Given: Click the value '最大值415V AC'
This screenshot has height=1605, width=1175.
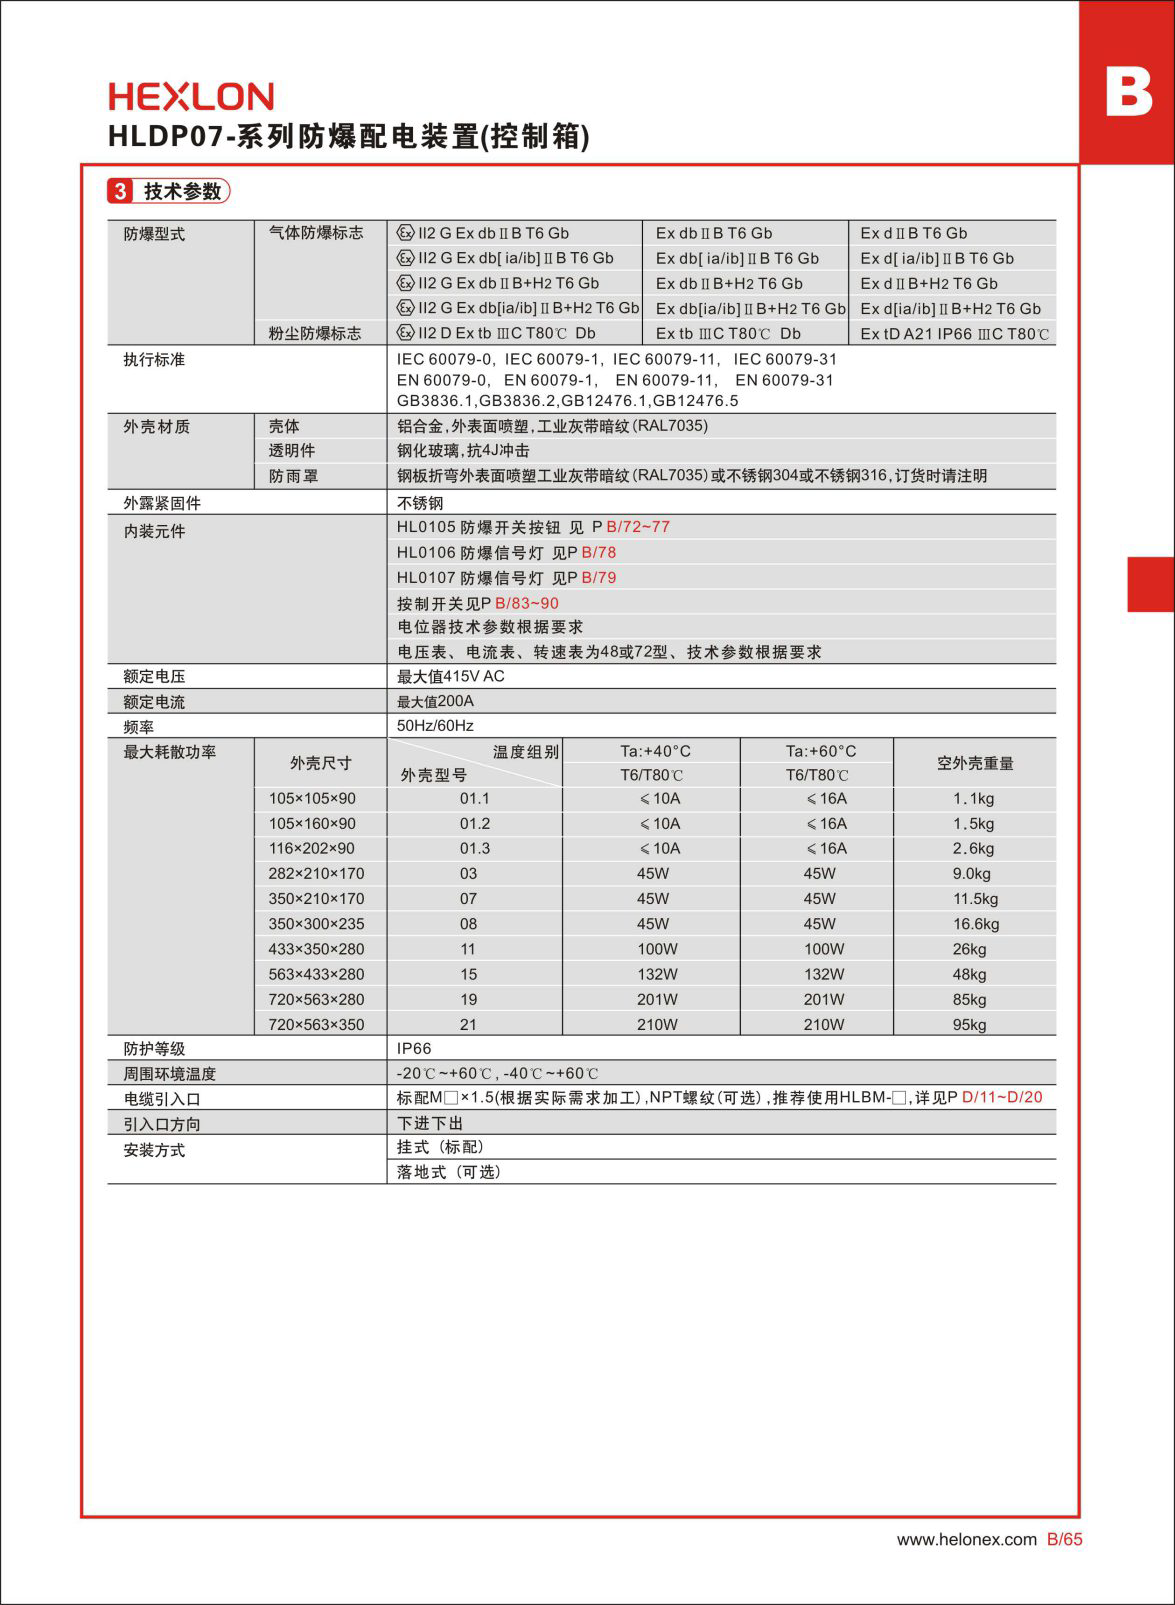Looking at the screenshot, I should 451,677.
